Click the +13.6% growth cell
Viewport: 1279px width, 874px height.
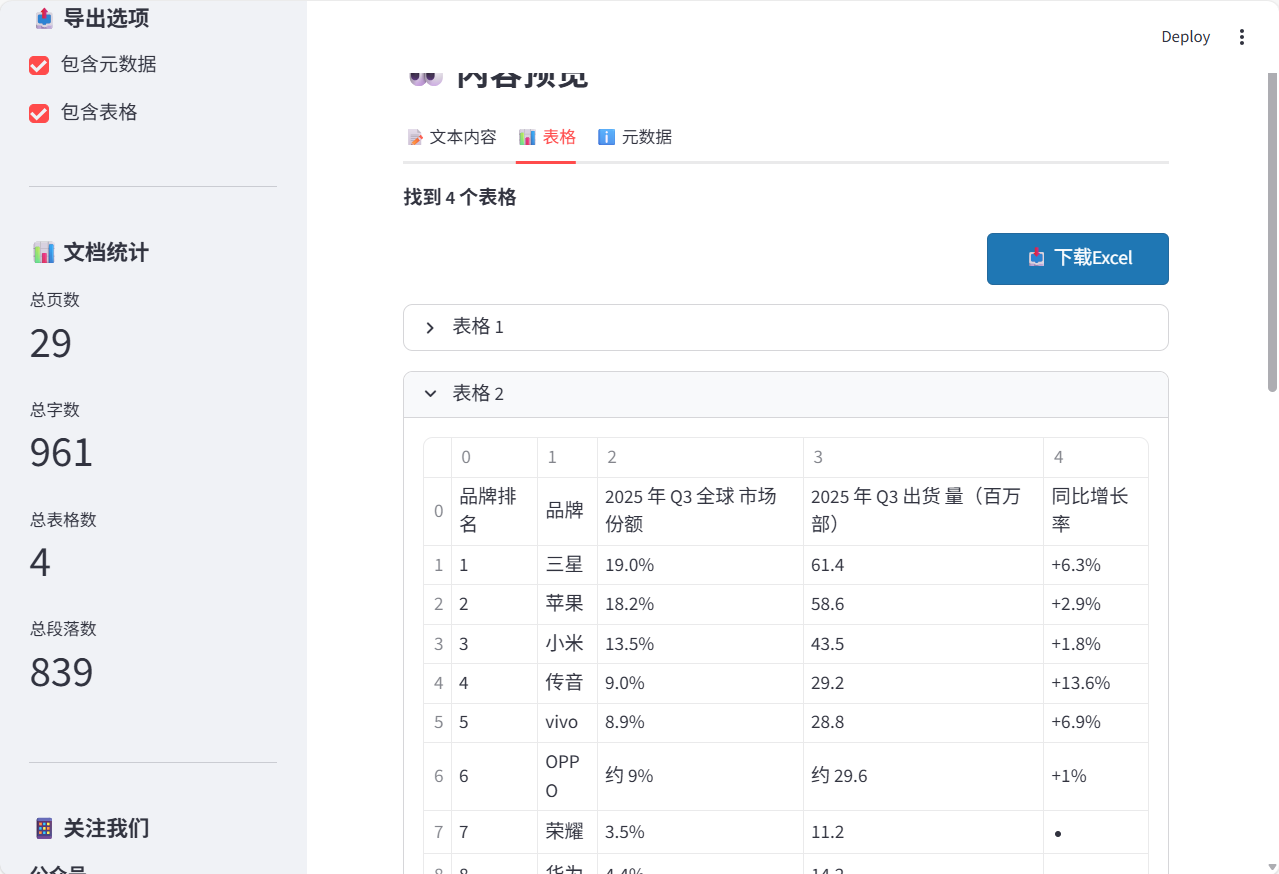click(1095, 683)
